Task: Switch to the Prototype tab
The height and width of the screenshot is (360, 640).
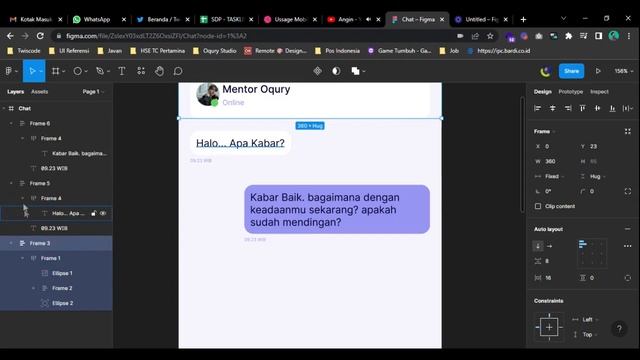Action: (571, 91)
